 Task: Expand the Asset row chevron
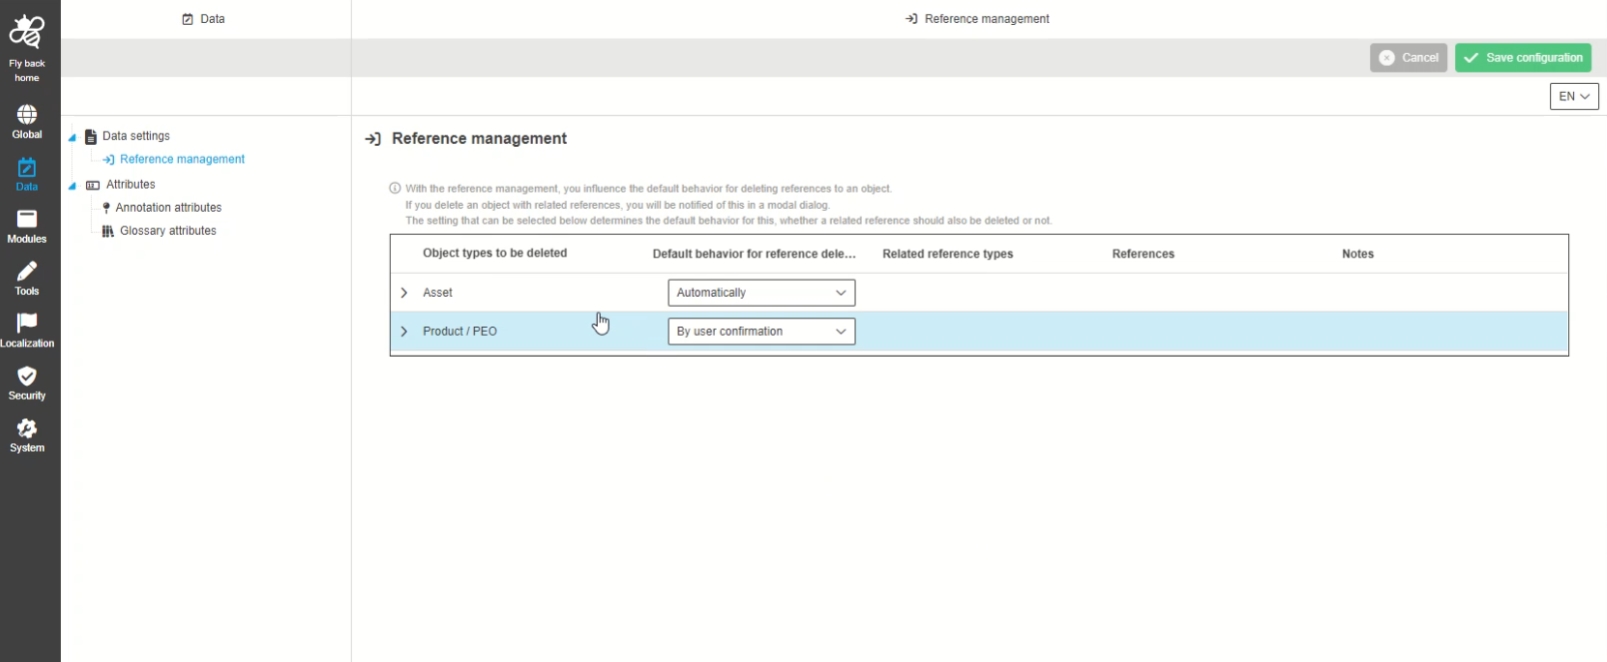click(404, 293)
